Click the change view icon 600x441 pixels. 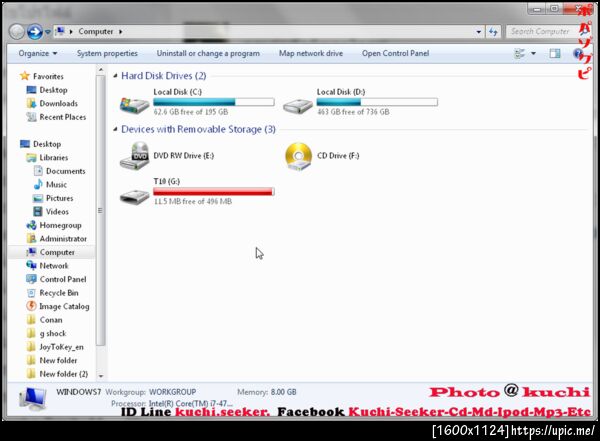pos(520,54)
